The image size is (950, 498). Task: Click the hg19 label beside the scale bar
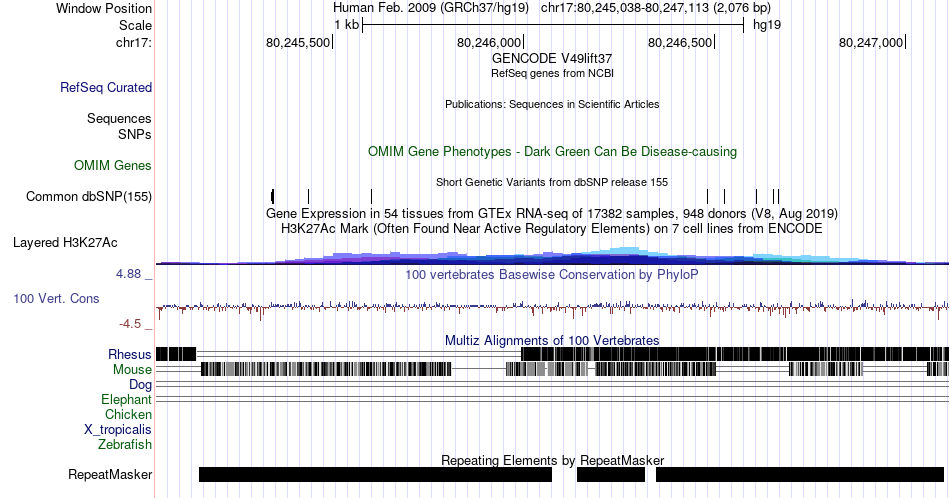(x=767, y=25)
